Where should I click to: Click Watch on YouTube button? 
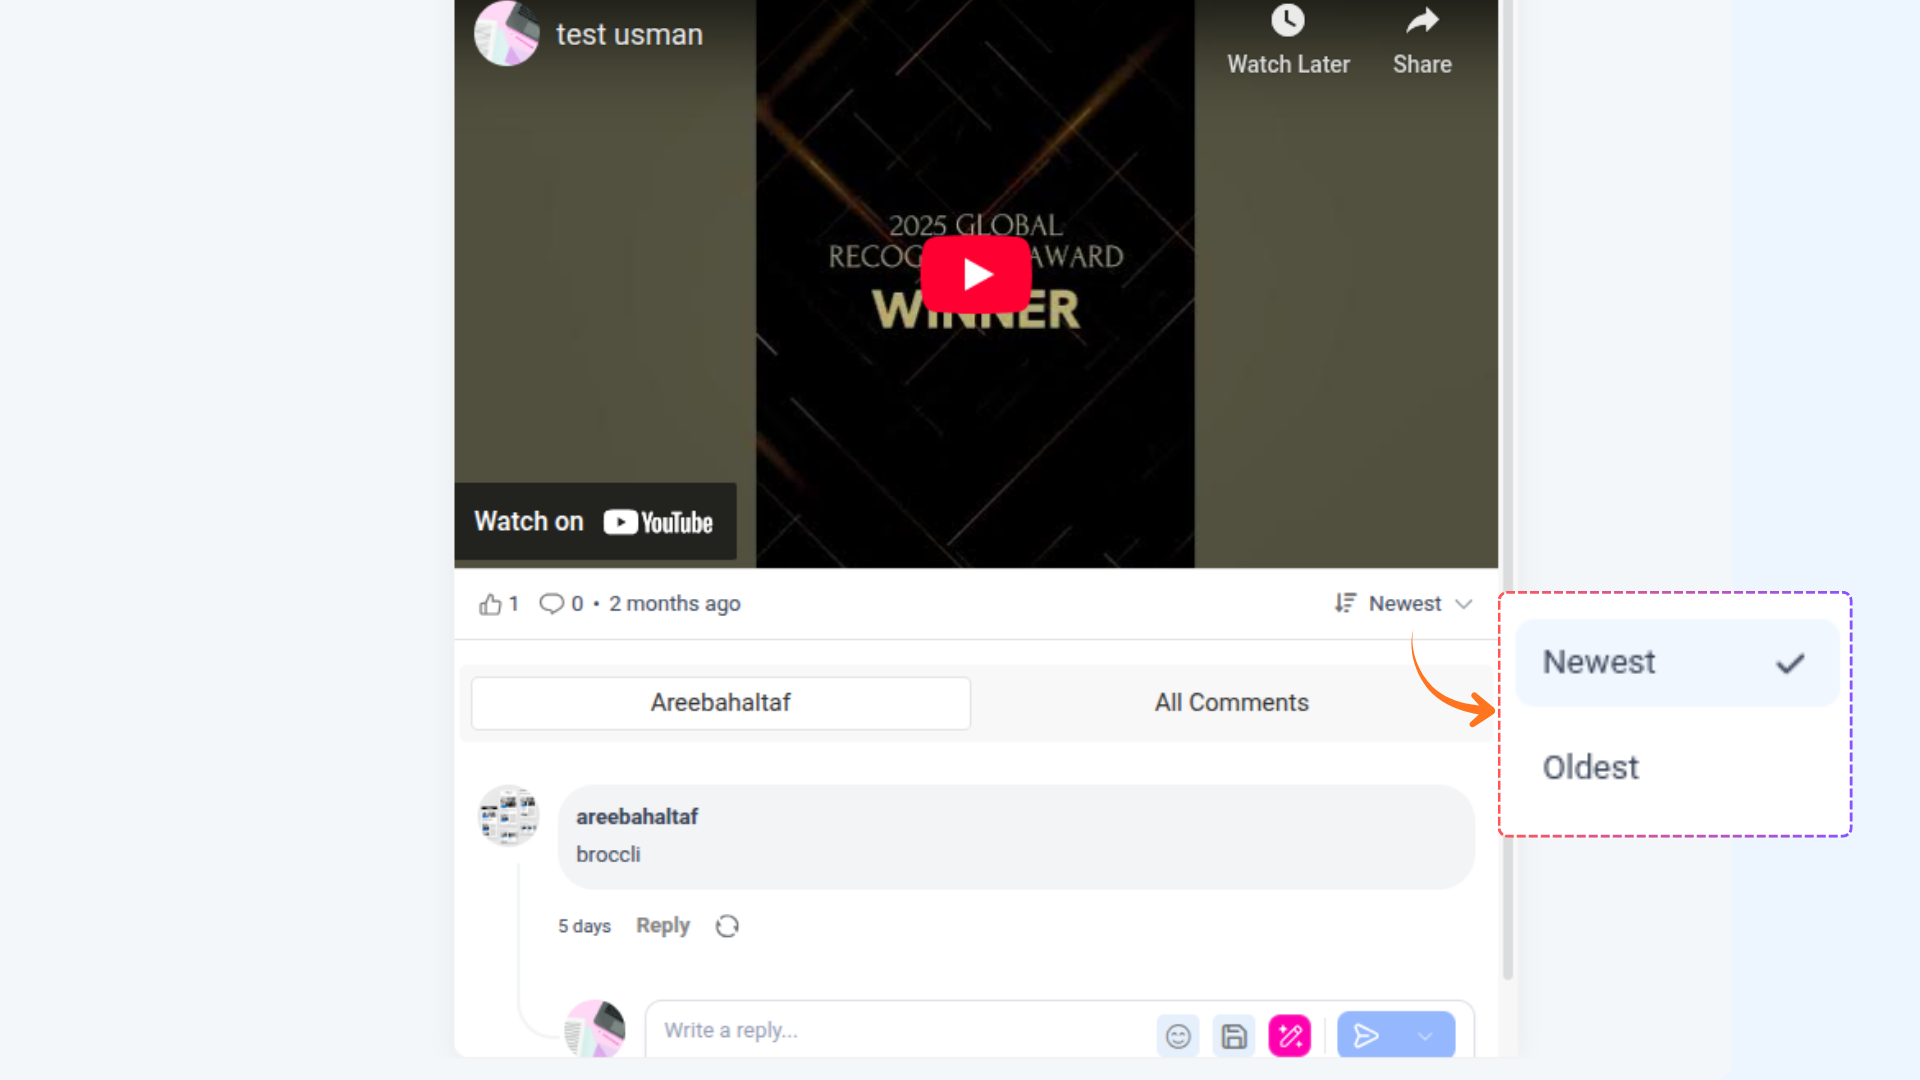click(595, 522)
